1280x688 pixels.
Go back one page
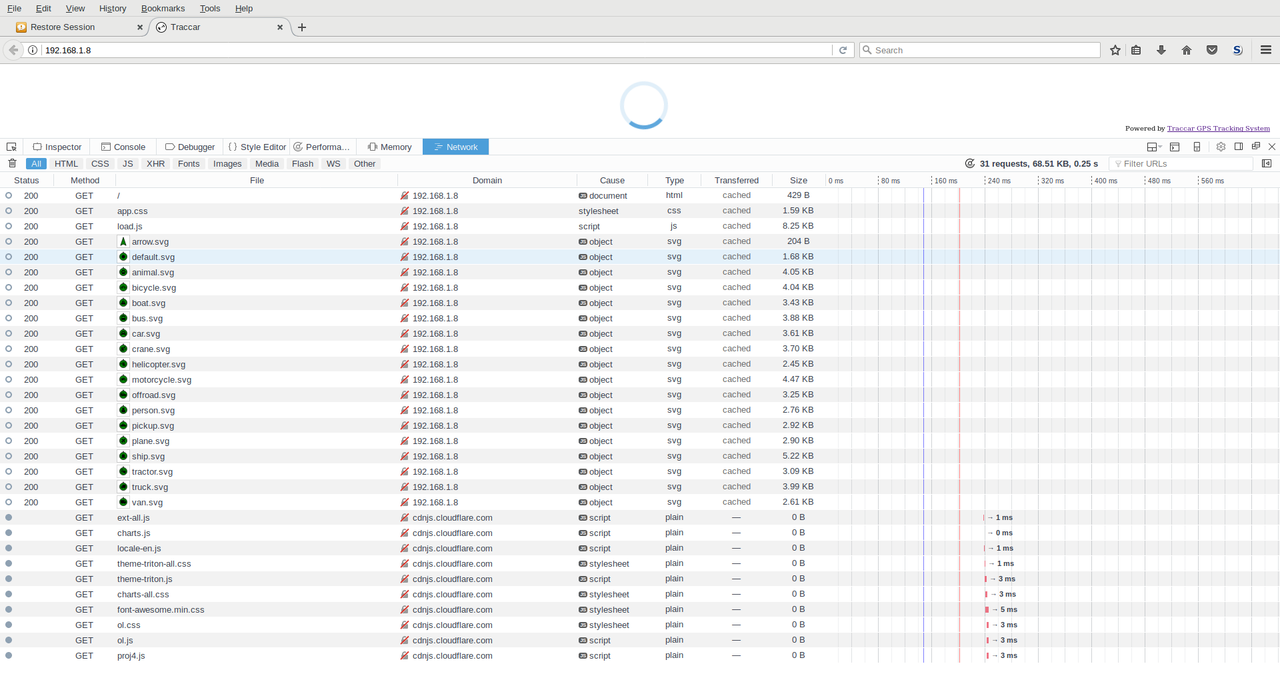(13, 50)
